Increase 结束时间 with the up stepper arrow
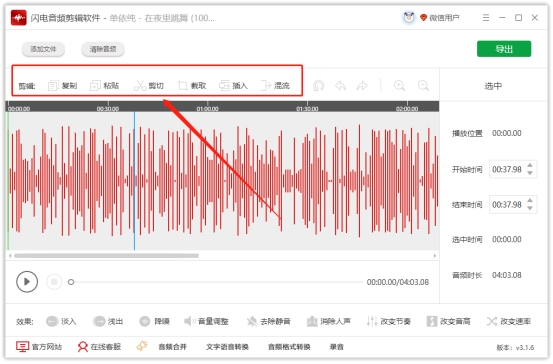The height and width of the screenshot is (364, 553). coord(530,201)
